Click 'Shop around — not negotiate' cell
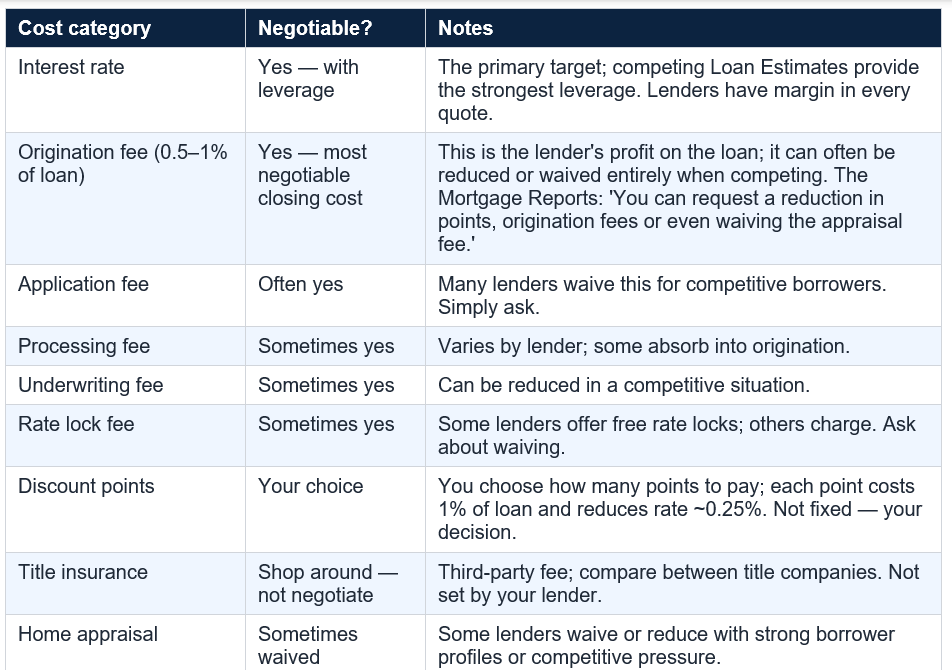 pyautogui.click(x=335, y=583)
